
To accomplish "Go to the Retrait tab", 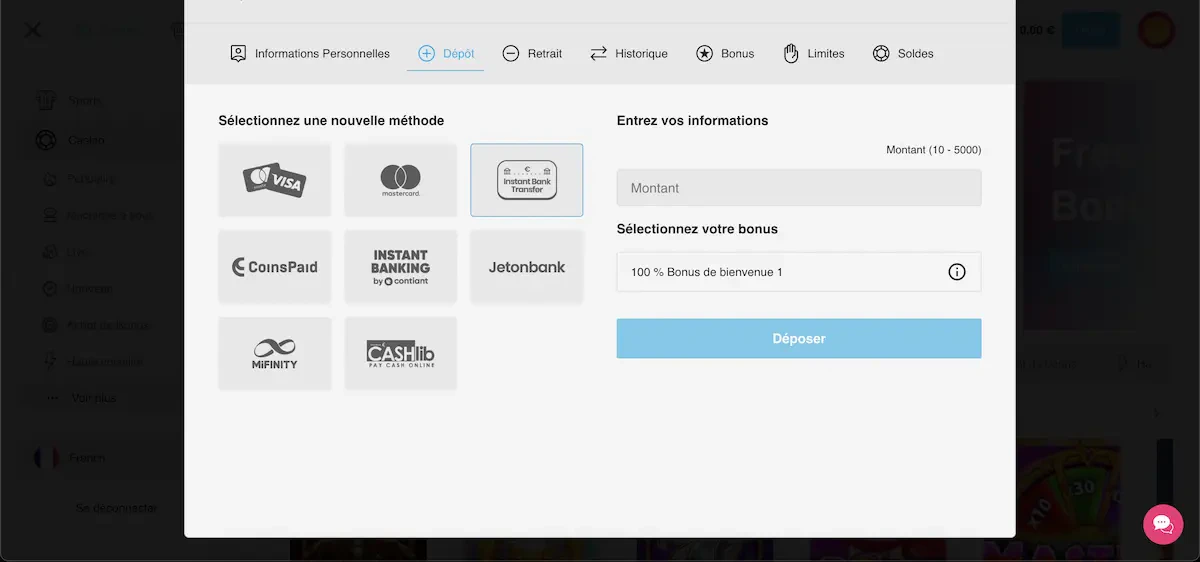I will [x=532, y=53].
